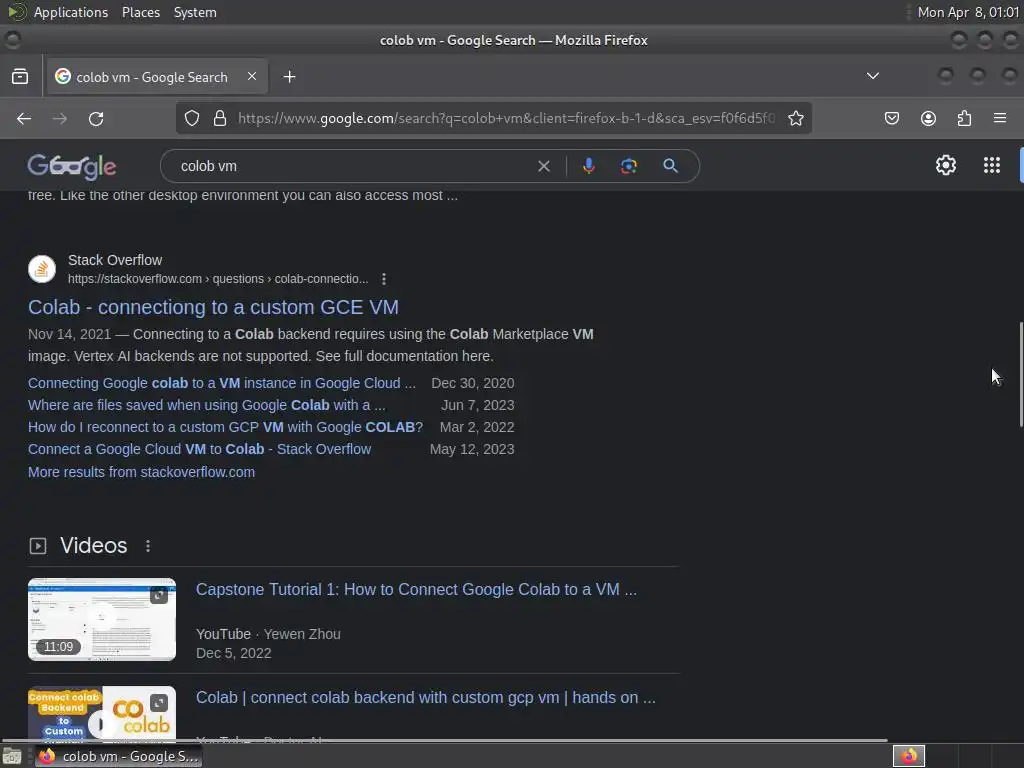Open the extensions puzzle icon
This screenshot has width=1024, height=768.
pos(964,118)
